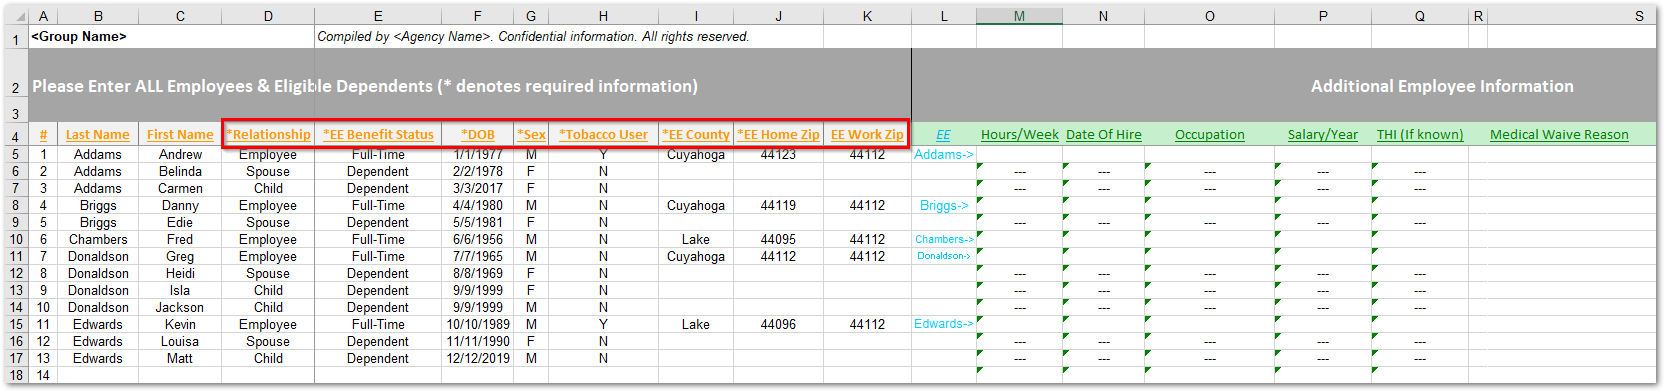
Task: Click the '*EE Benefit Status' column heading
Action: coord(378,135)
